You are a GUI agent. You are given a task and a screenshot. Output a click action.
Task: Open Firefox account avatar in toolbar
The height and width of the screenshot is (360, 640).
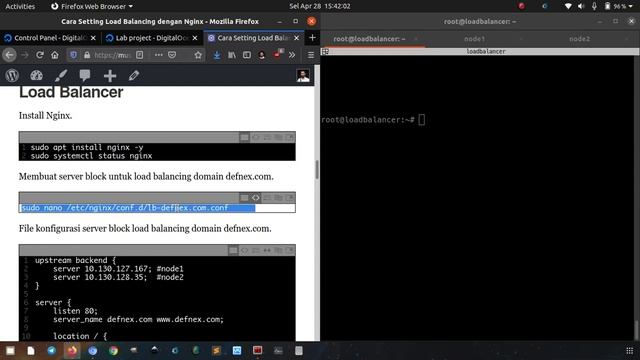(x=262, y=55)
